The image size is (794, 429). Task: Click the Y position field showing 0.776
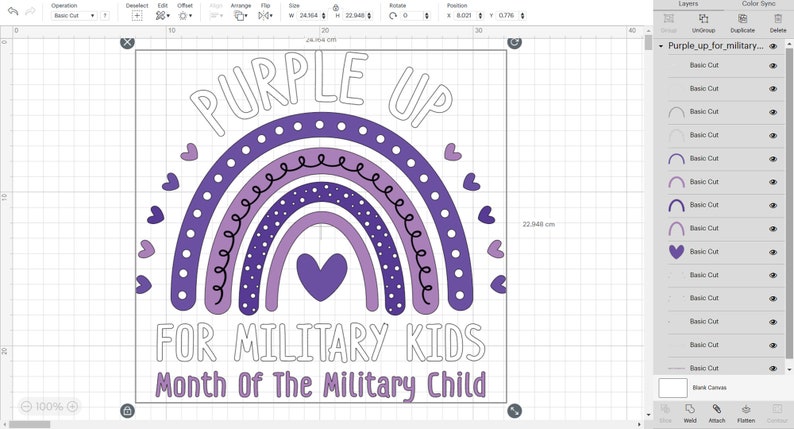pos(508,16)
